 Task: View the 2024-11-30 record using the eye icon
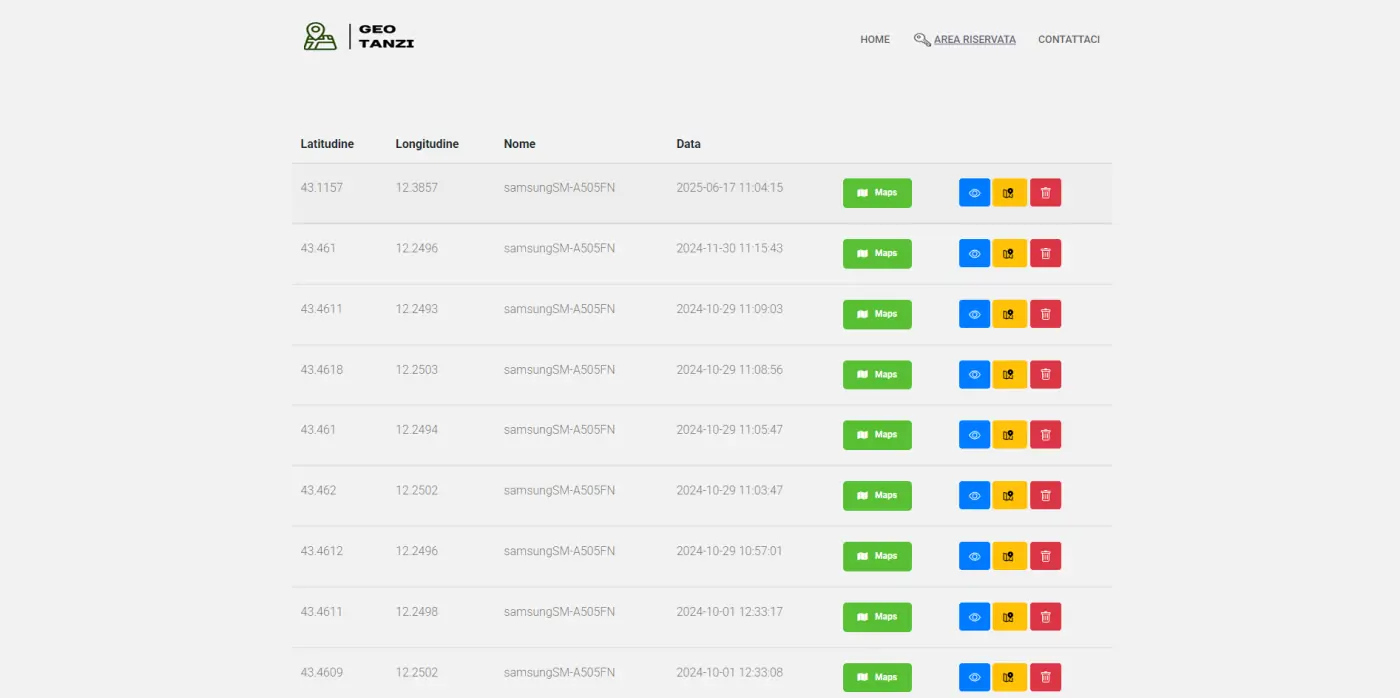coord(974,254)
